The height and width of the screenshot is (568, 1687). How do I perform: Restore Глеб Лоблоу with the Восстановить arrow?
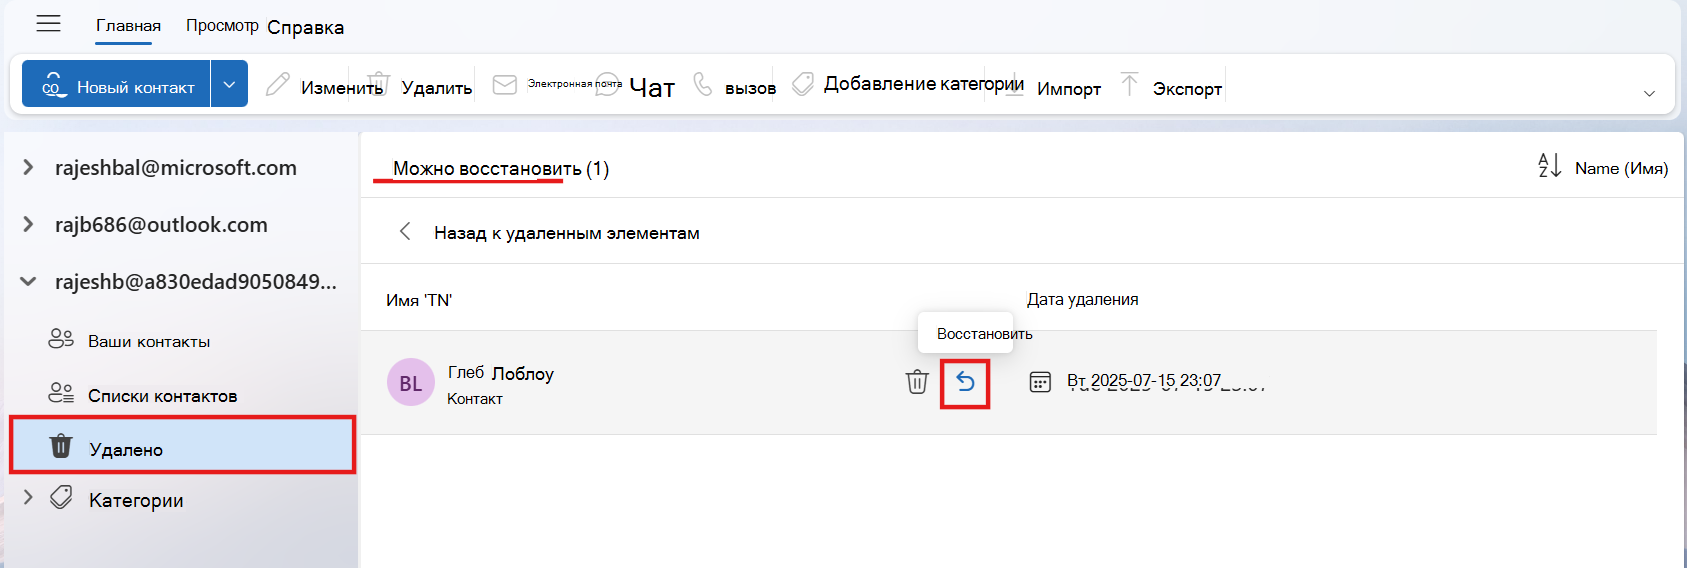(x=965, y=382)
